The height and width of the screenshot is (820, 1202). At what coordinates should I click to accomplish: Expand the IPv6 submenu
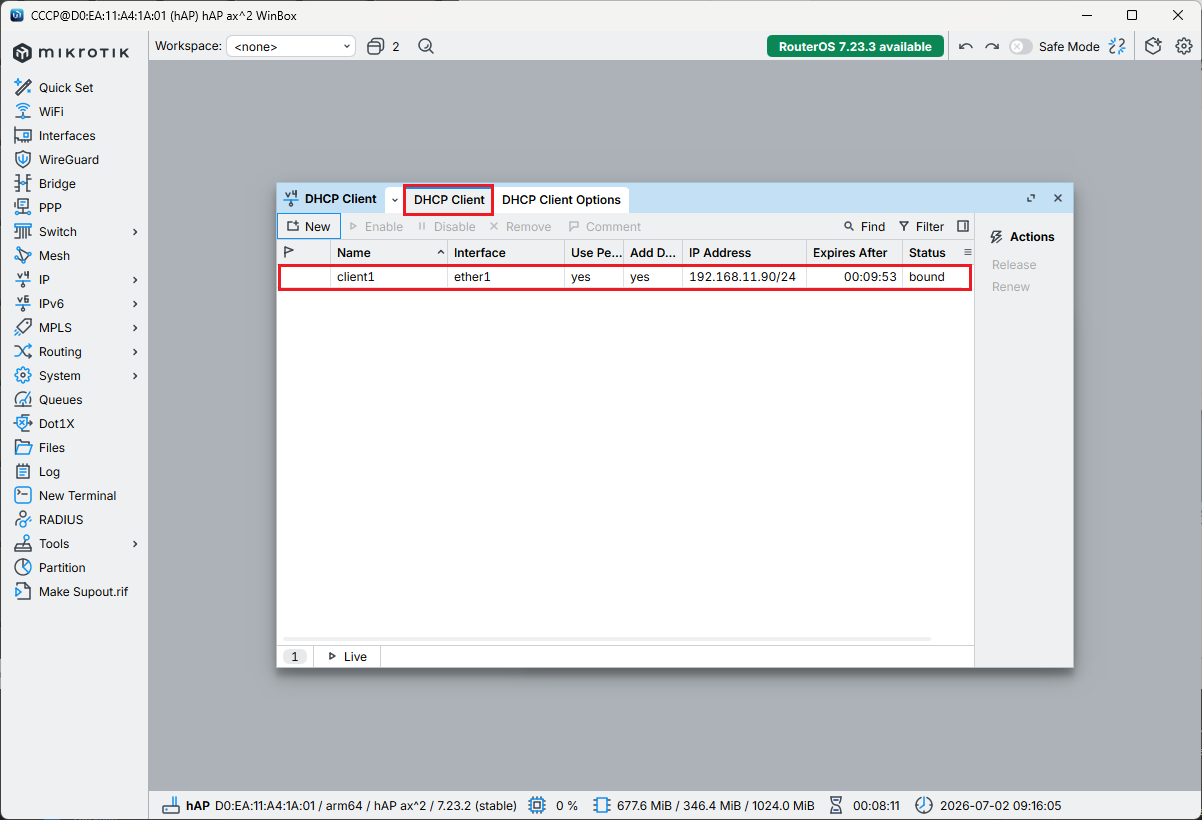(x=135, y=303)
